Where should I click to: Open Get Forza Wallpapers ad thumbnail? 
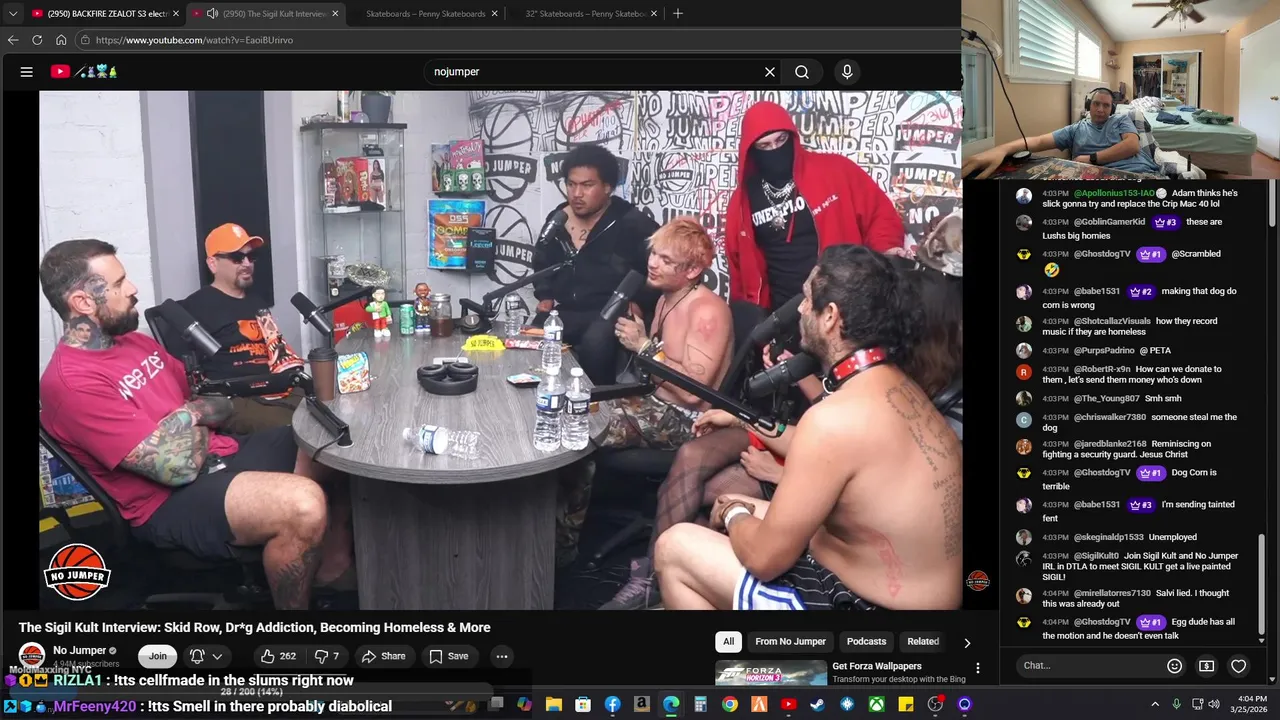click(x=771, y=673)
